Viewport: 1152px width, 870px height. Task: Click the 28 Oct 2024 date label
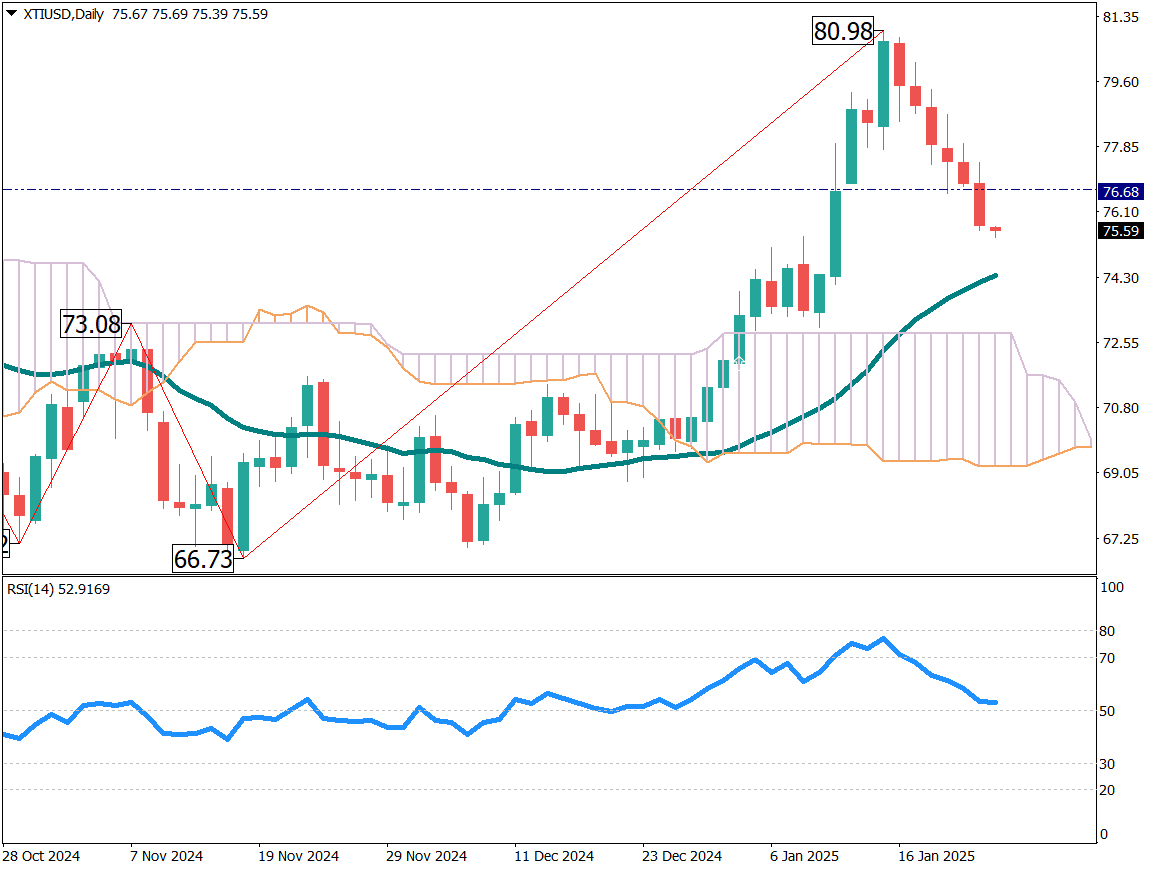(41, 856)
